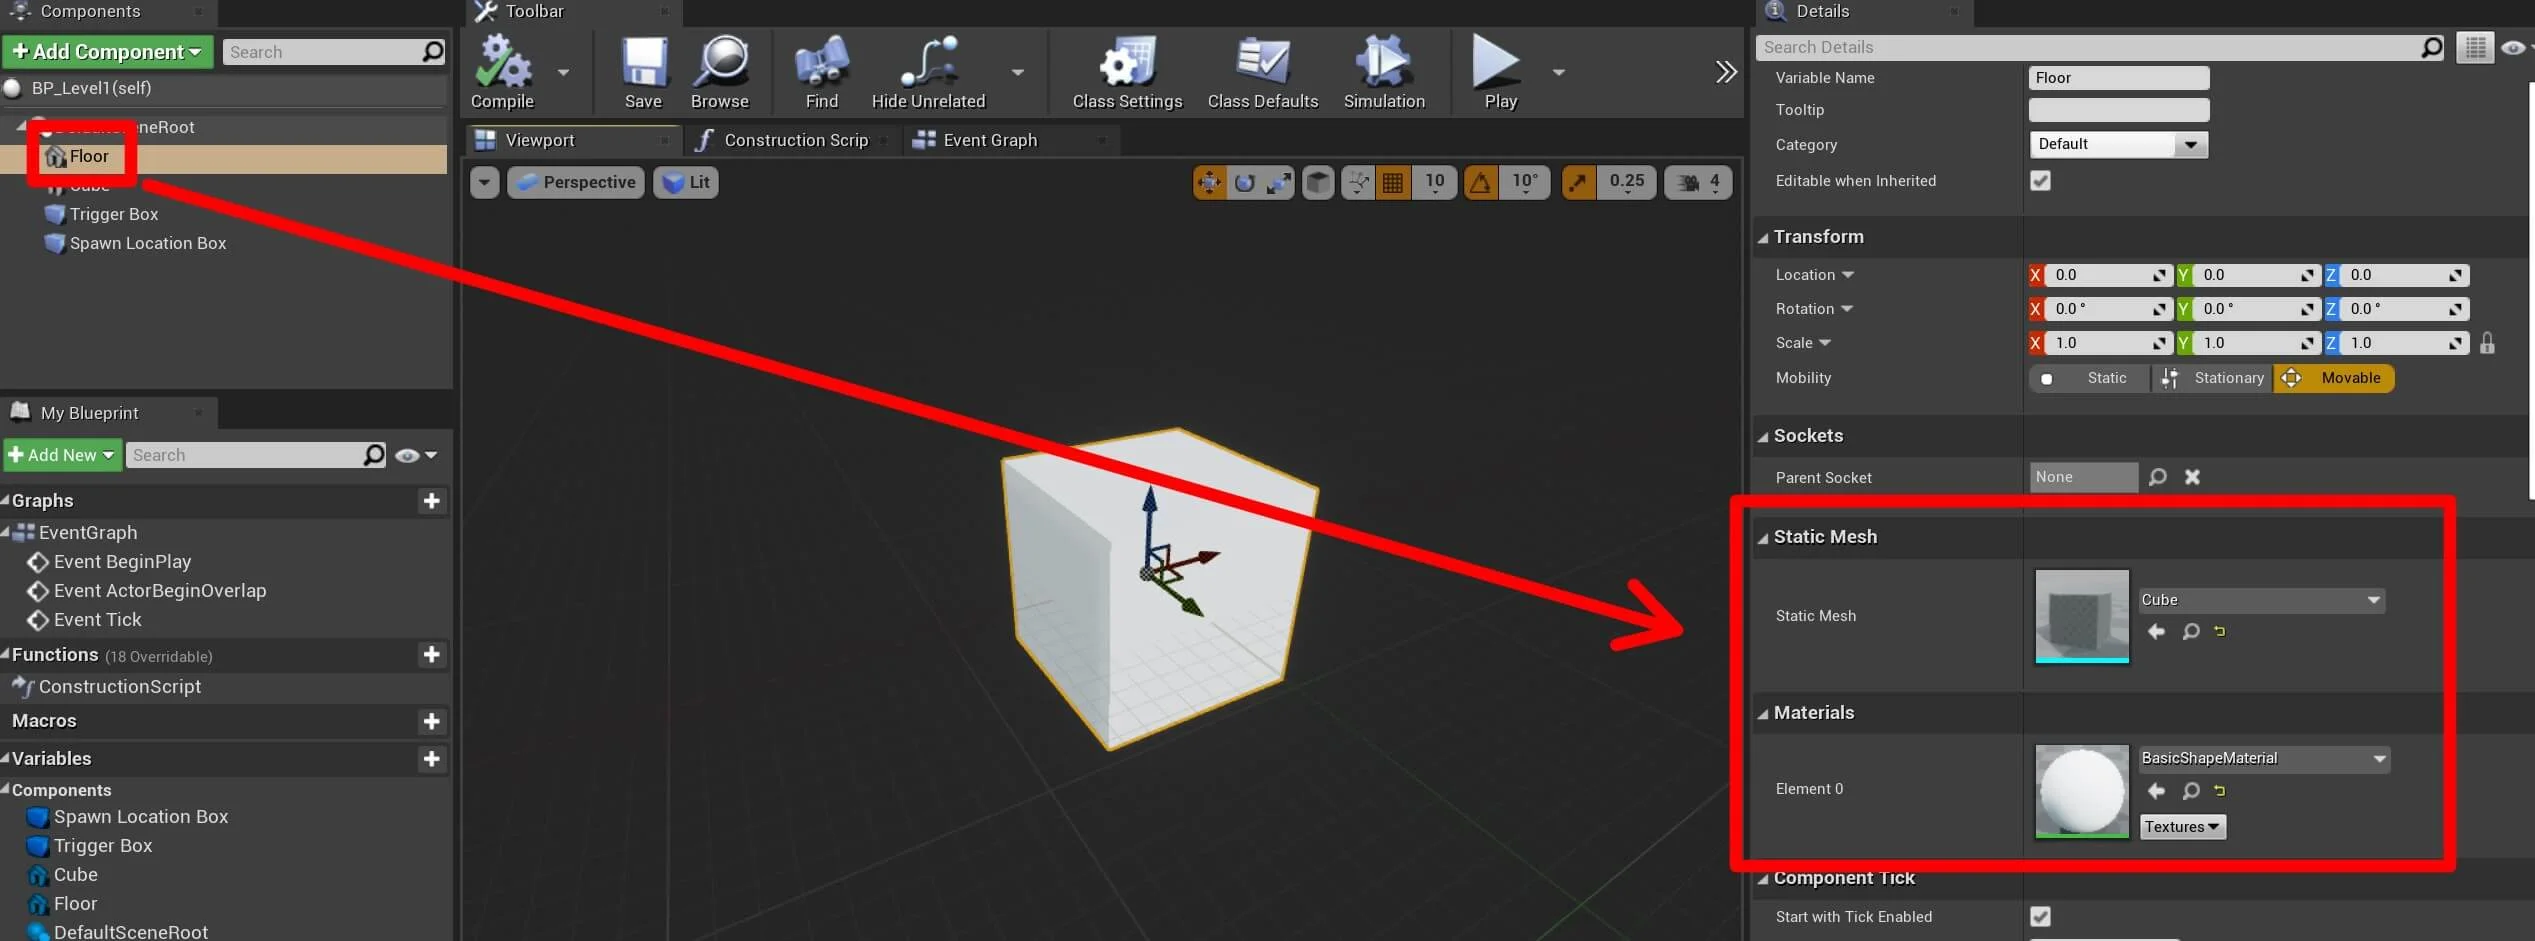The image size is (2535, 941).
Task: Toggle Start with Tick Enabled checkbox
Action: click(x=2040, y=916)
